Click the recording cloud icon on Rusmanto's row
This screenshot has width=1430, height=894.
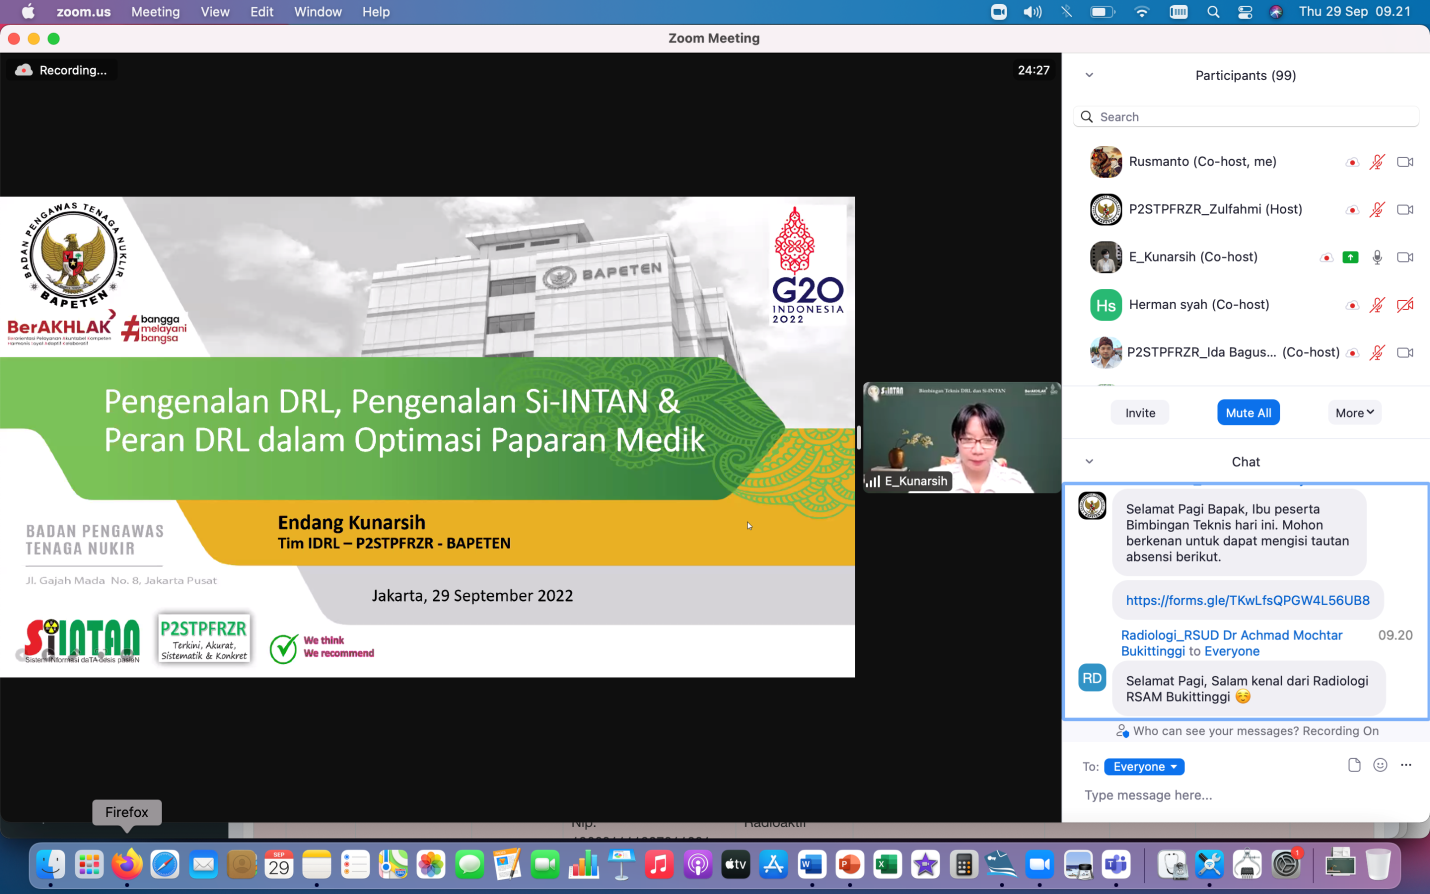pyautogui.click(x=1352, y=163)
